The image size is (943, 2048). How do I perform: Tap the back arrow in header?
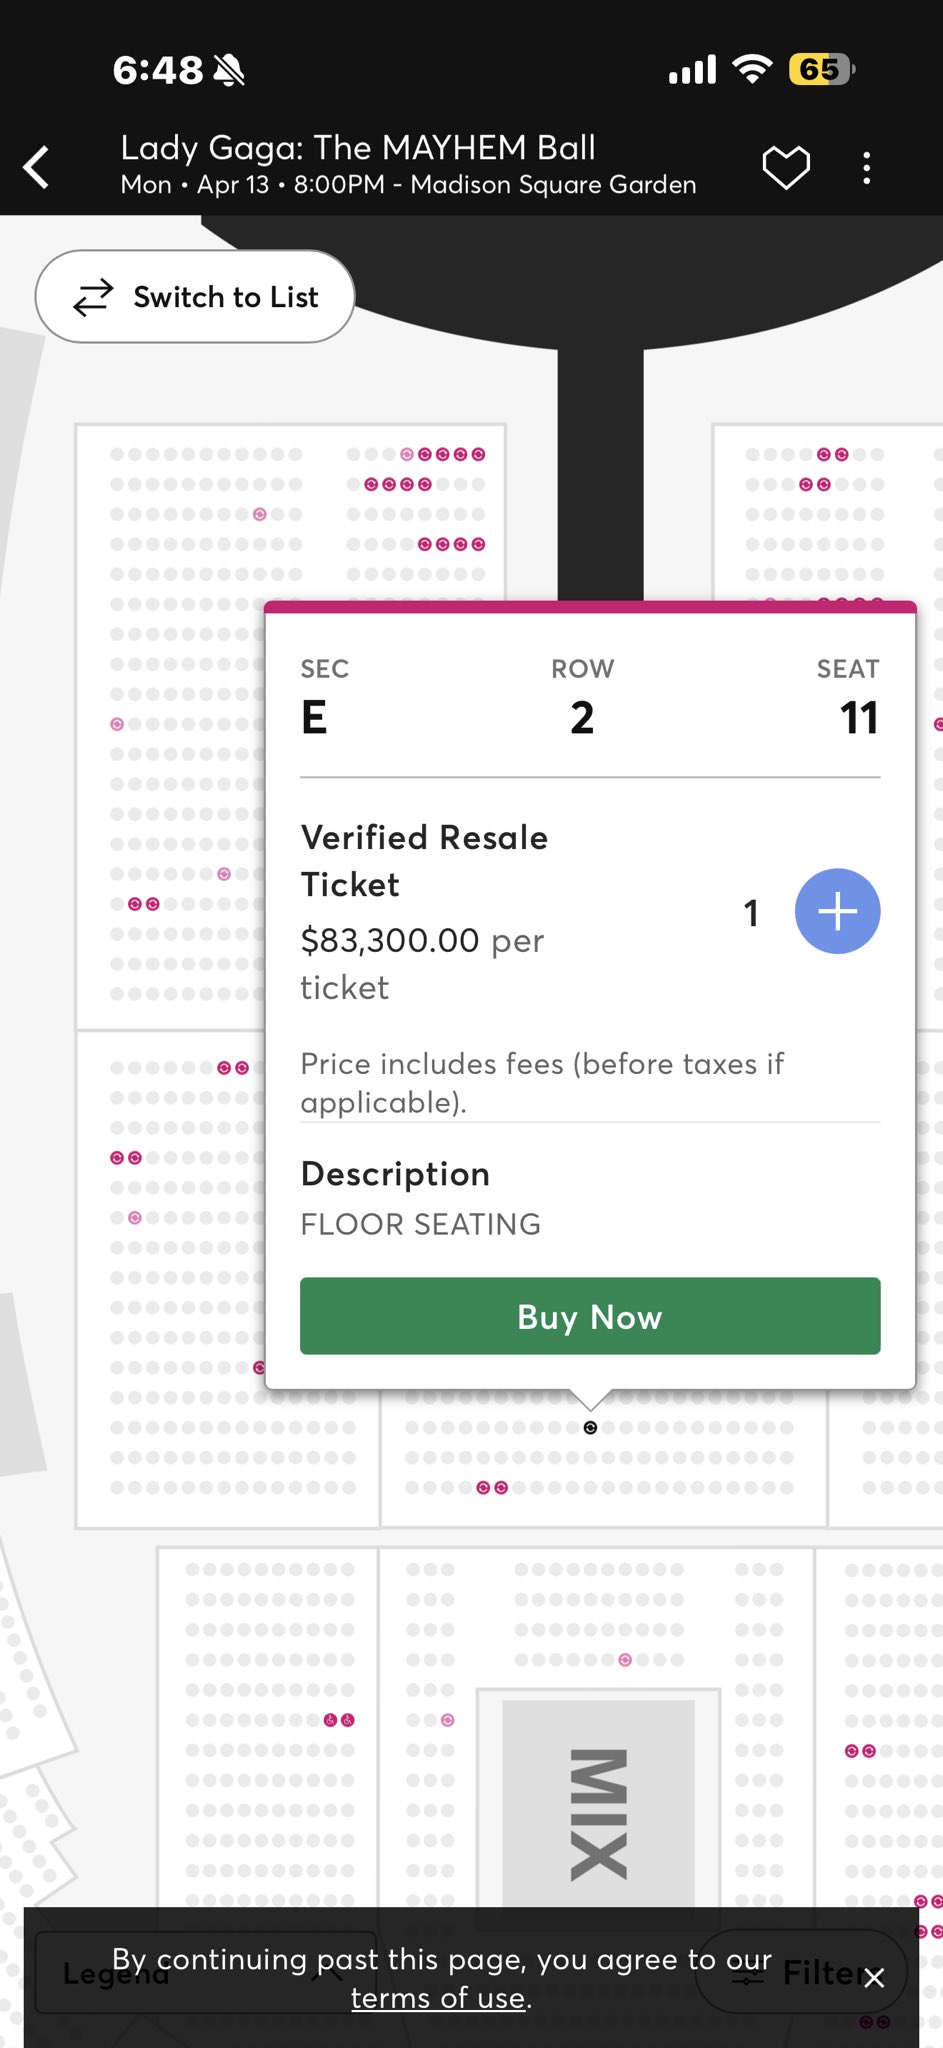(38, 167)
